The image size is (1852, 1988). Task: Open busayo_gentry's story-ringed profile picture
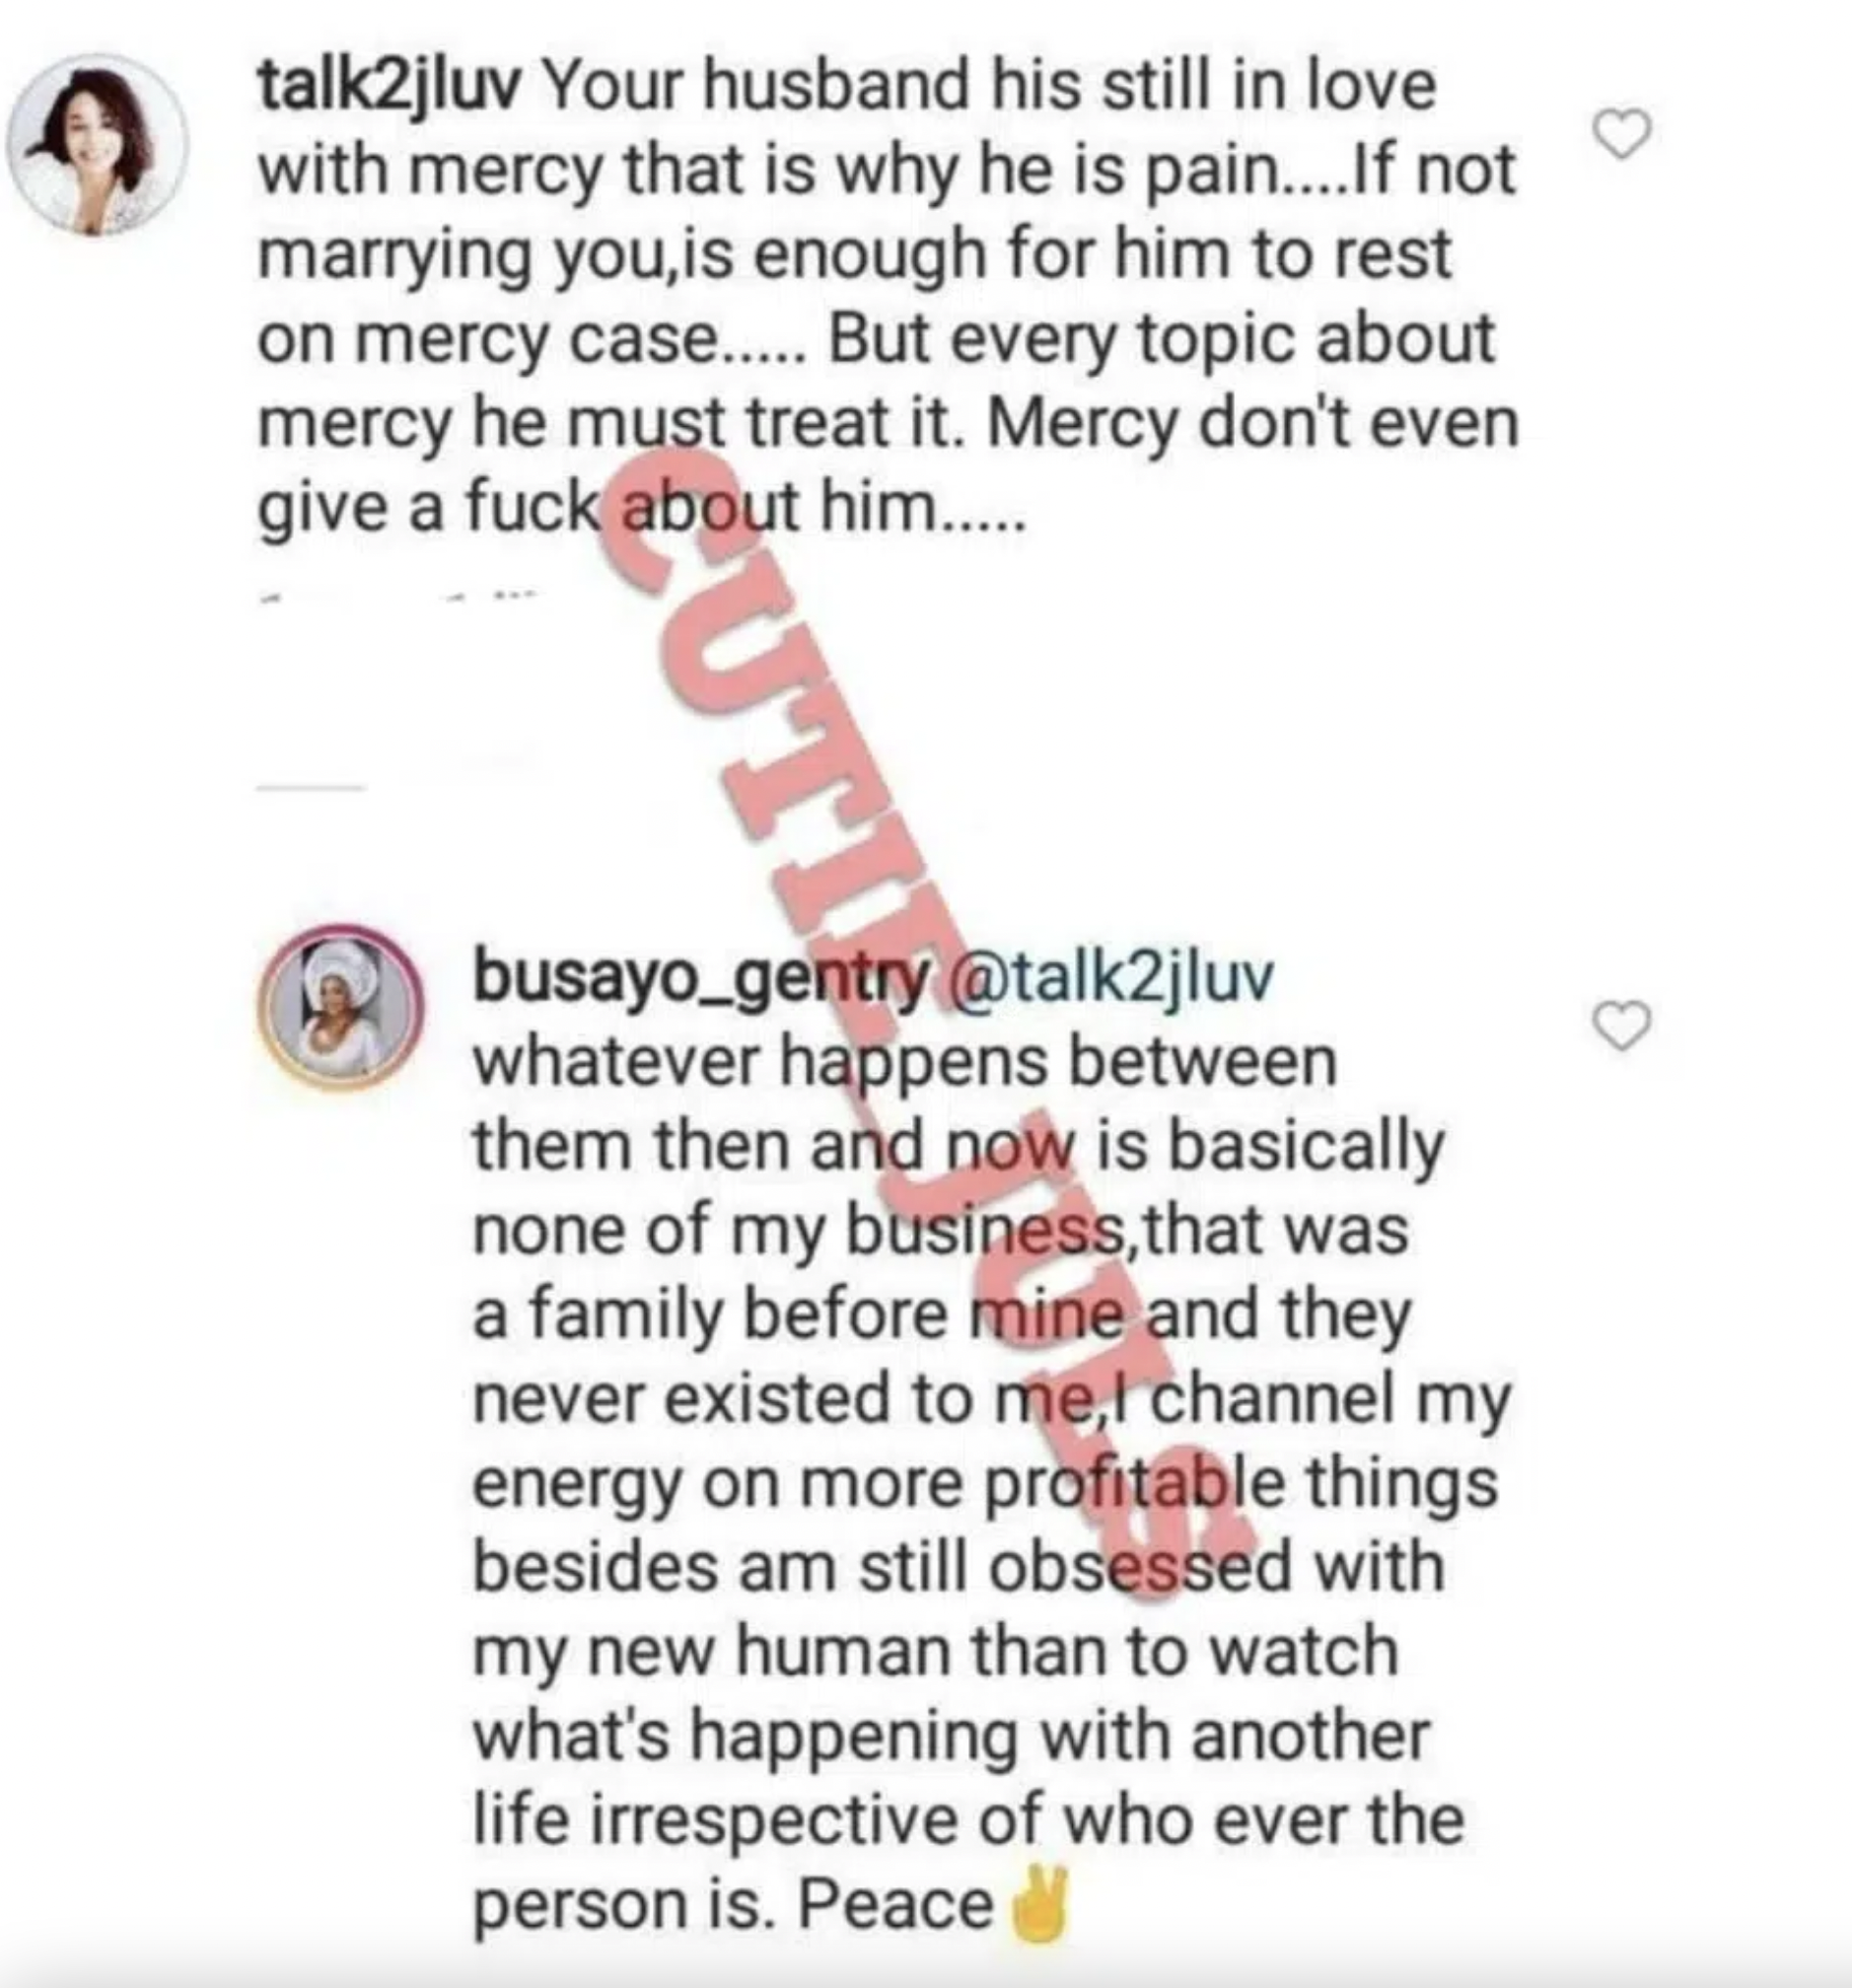click(x=341, y=1006)
